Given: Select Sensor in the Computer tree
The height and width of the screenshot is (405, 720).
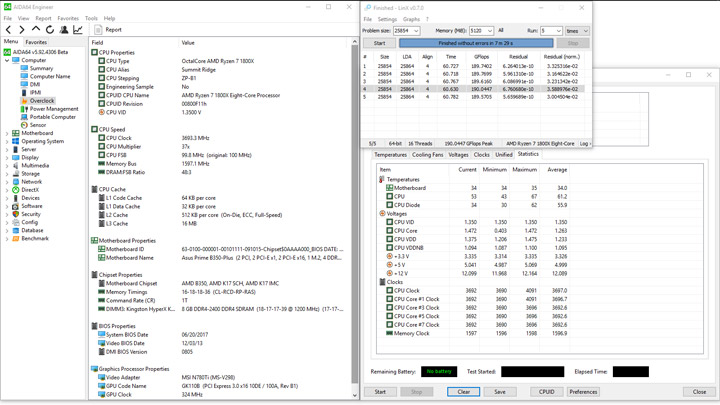Looking at the screenshot, I should coord(37,125).
